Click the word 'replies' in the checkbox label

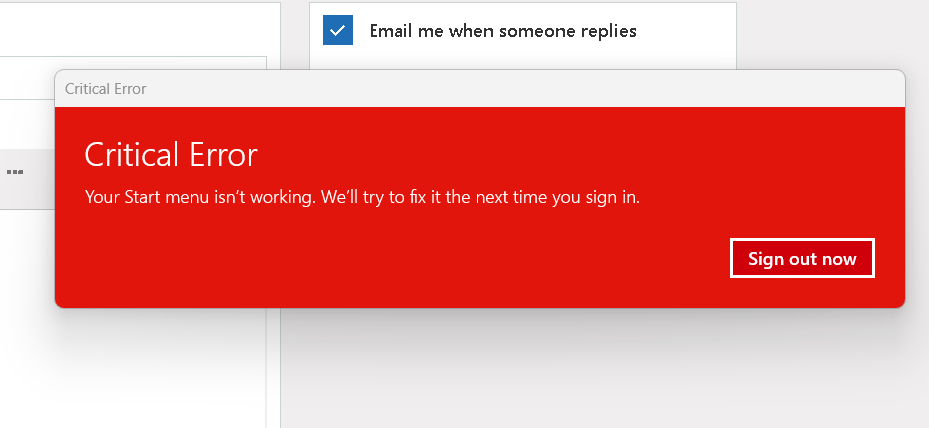(607, 31)
